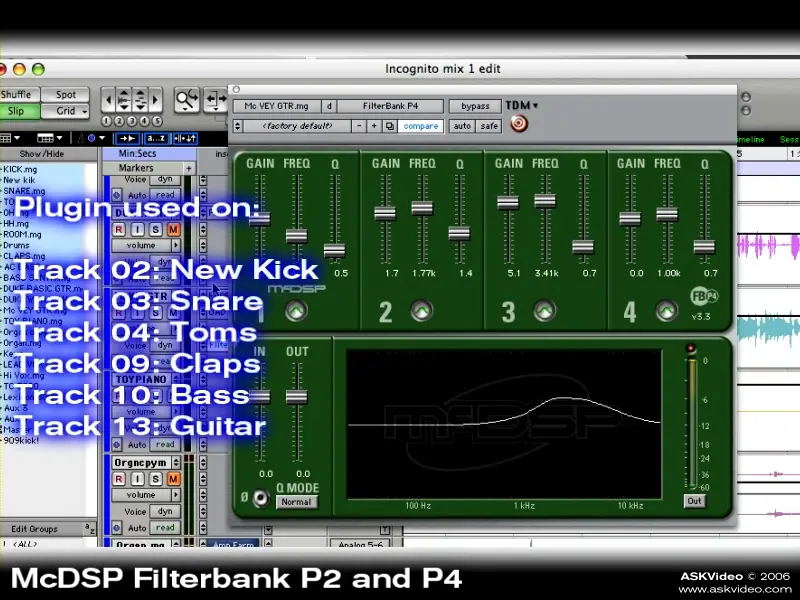The height and width of the screenshot is (600, 800).
Task: Open Orgncpym automation read mode selector
Action: pyautogui.click(x=165, y=528)
